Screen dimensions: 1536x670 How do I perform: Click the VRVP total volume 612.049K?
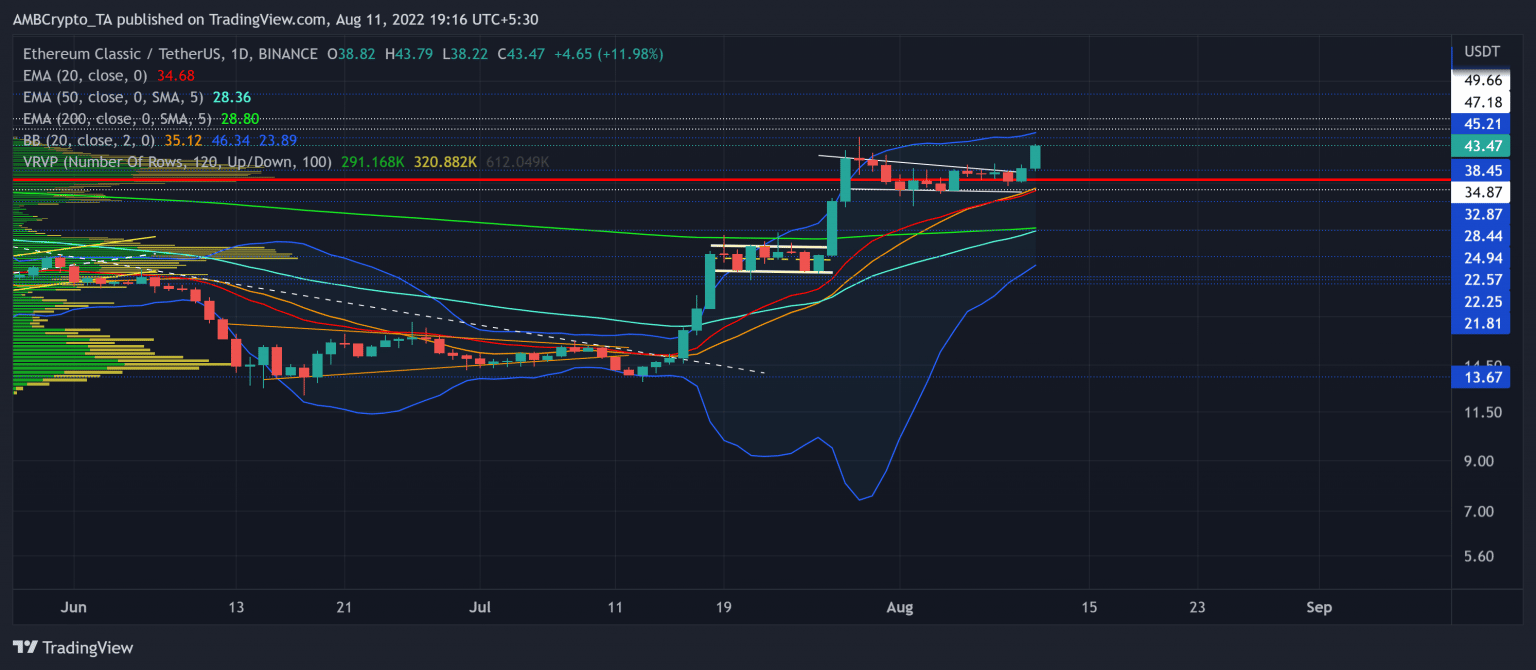coord(517,161)
